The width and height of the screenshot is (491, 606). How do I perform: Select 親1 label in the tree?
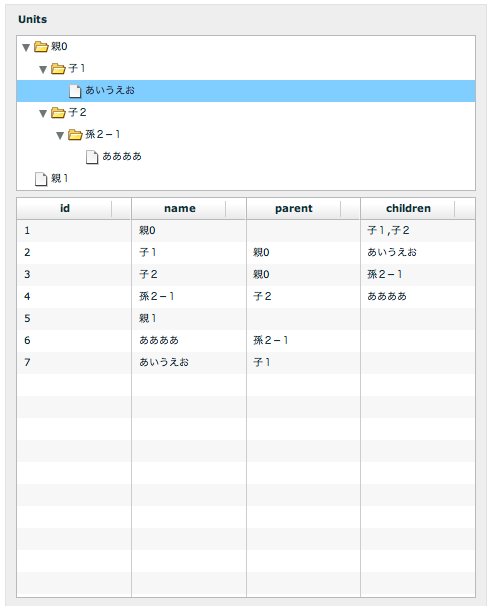pyautogui.click(x=60, y=179)
